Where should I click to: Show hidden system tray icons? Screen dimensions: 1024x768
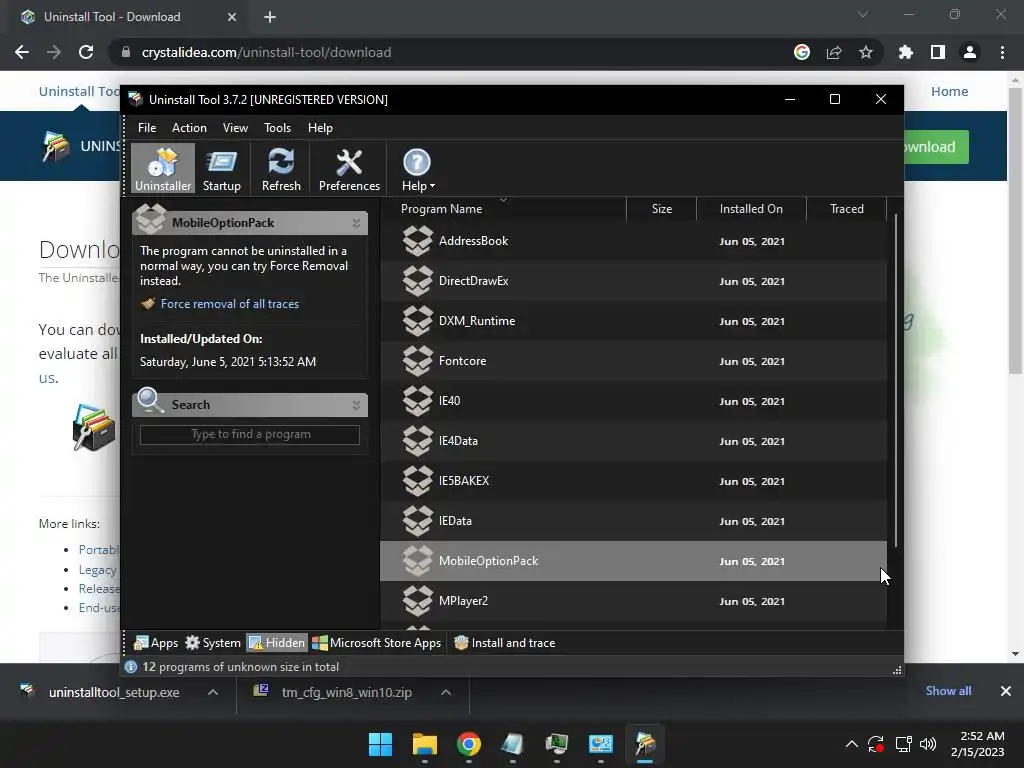click(x=852, y=744)
